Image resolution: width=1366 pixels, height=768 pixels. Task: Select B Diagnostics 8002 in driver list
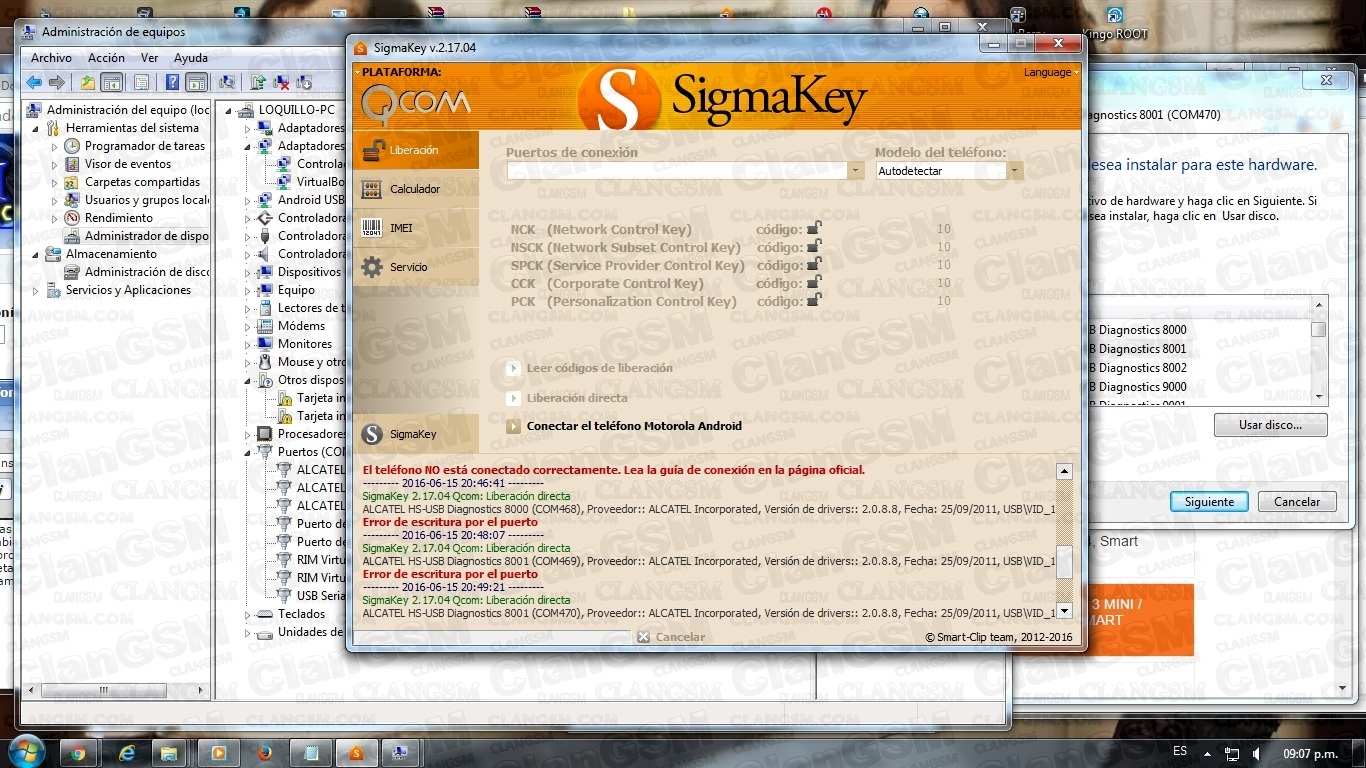(x=1137, y=368)
